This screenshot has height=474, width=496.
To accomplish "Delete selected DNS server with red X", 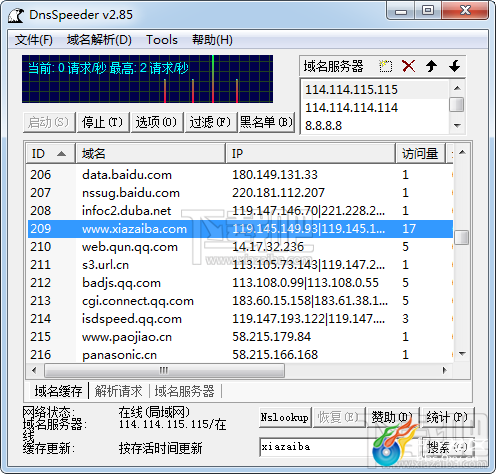I will tap(408, 66).
